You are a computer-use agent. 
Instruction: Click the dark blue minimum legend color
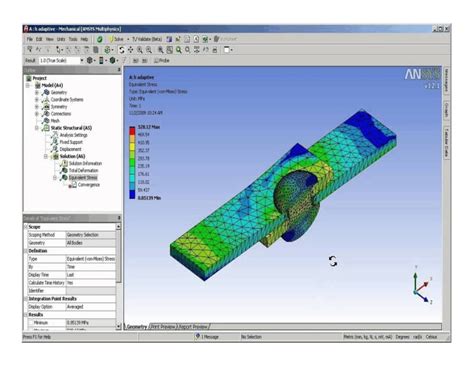132,195
